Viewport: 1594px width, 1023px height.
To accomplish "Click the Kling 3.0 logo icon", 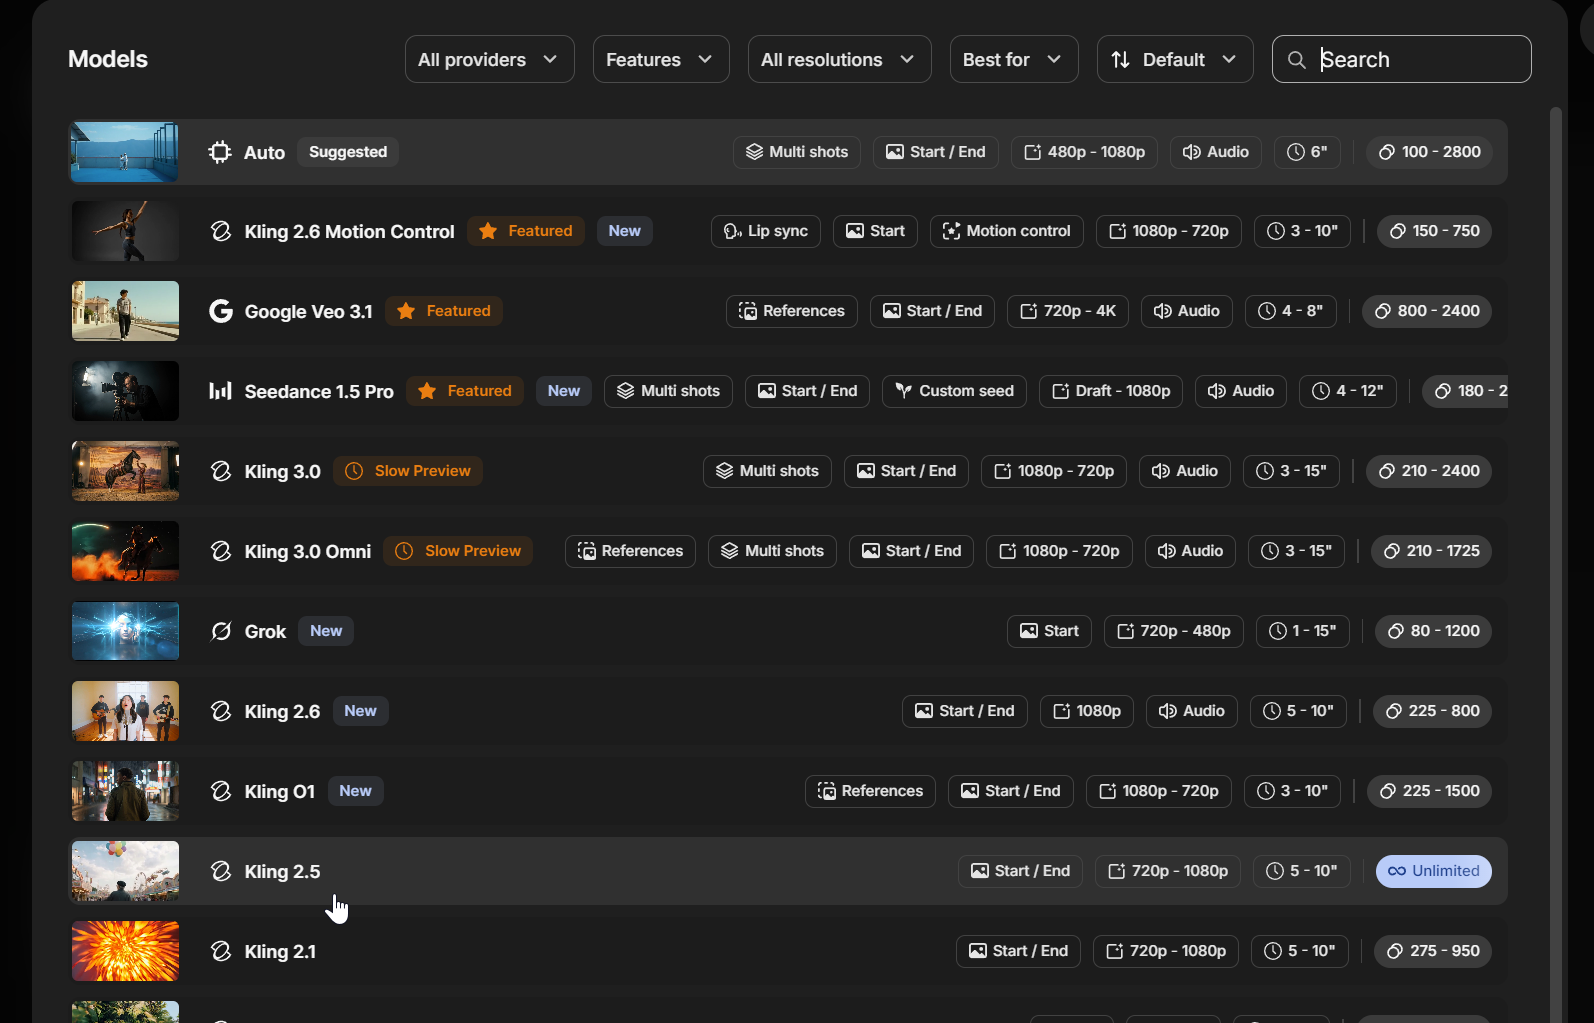I will [x=220, y=471].
